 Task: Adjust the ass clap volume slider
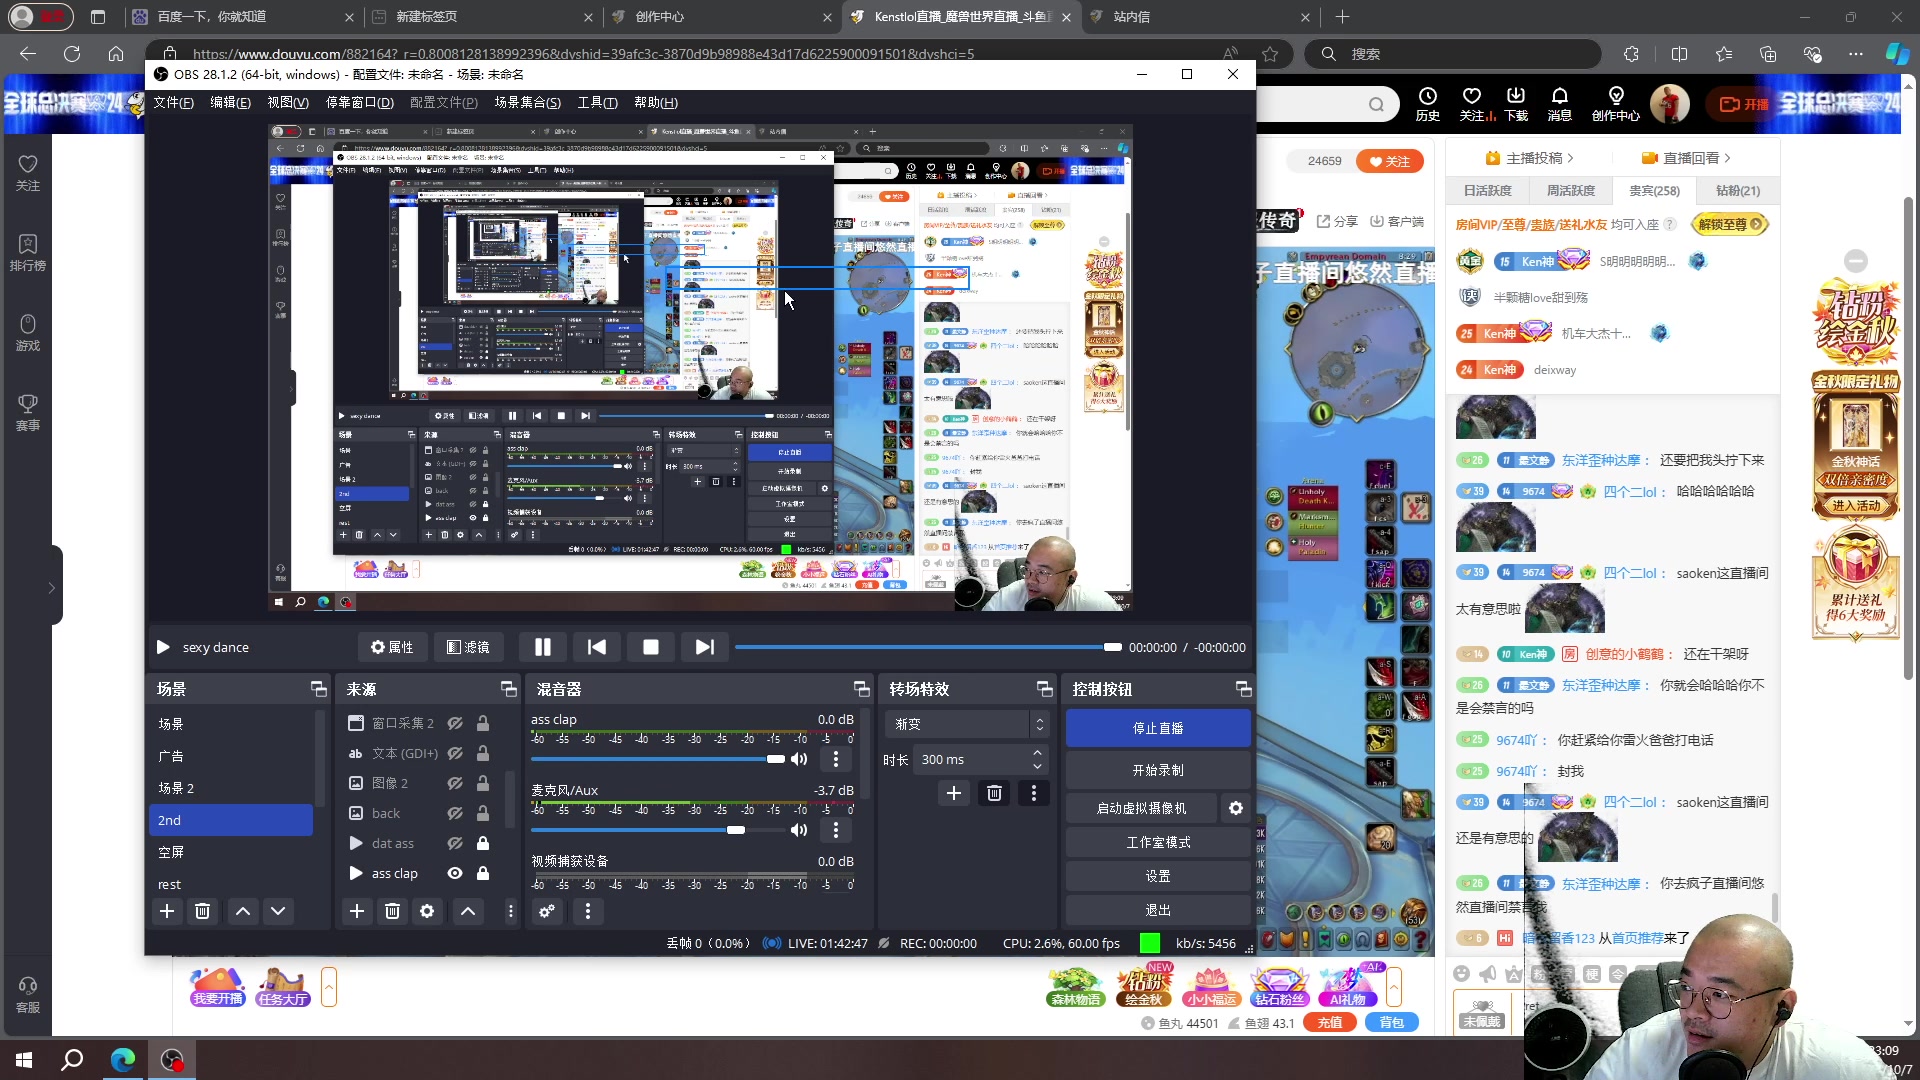coord(658,759)
